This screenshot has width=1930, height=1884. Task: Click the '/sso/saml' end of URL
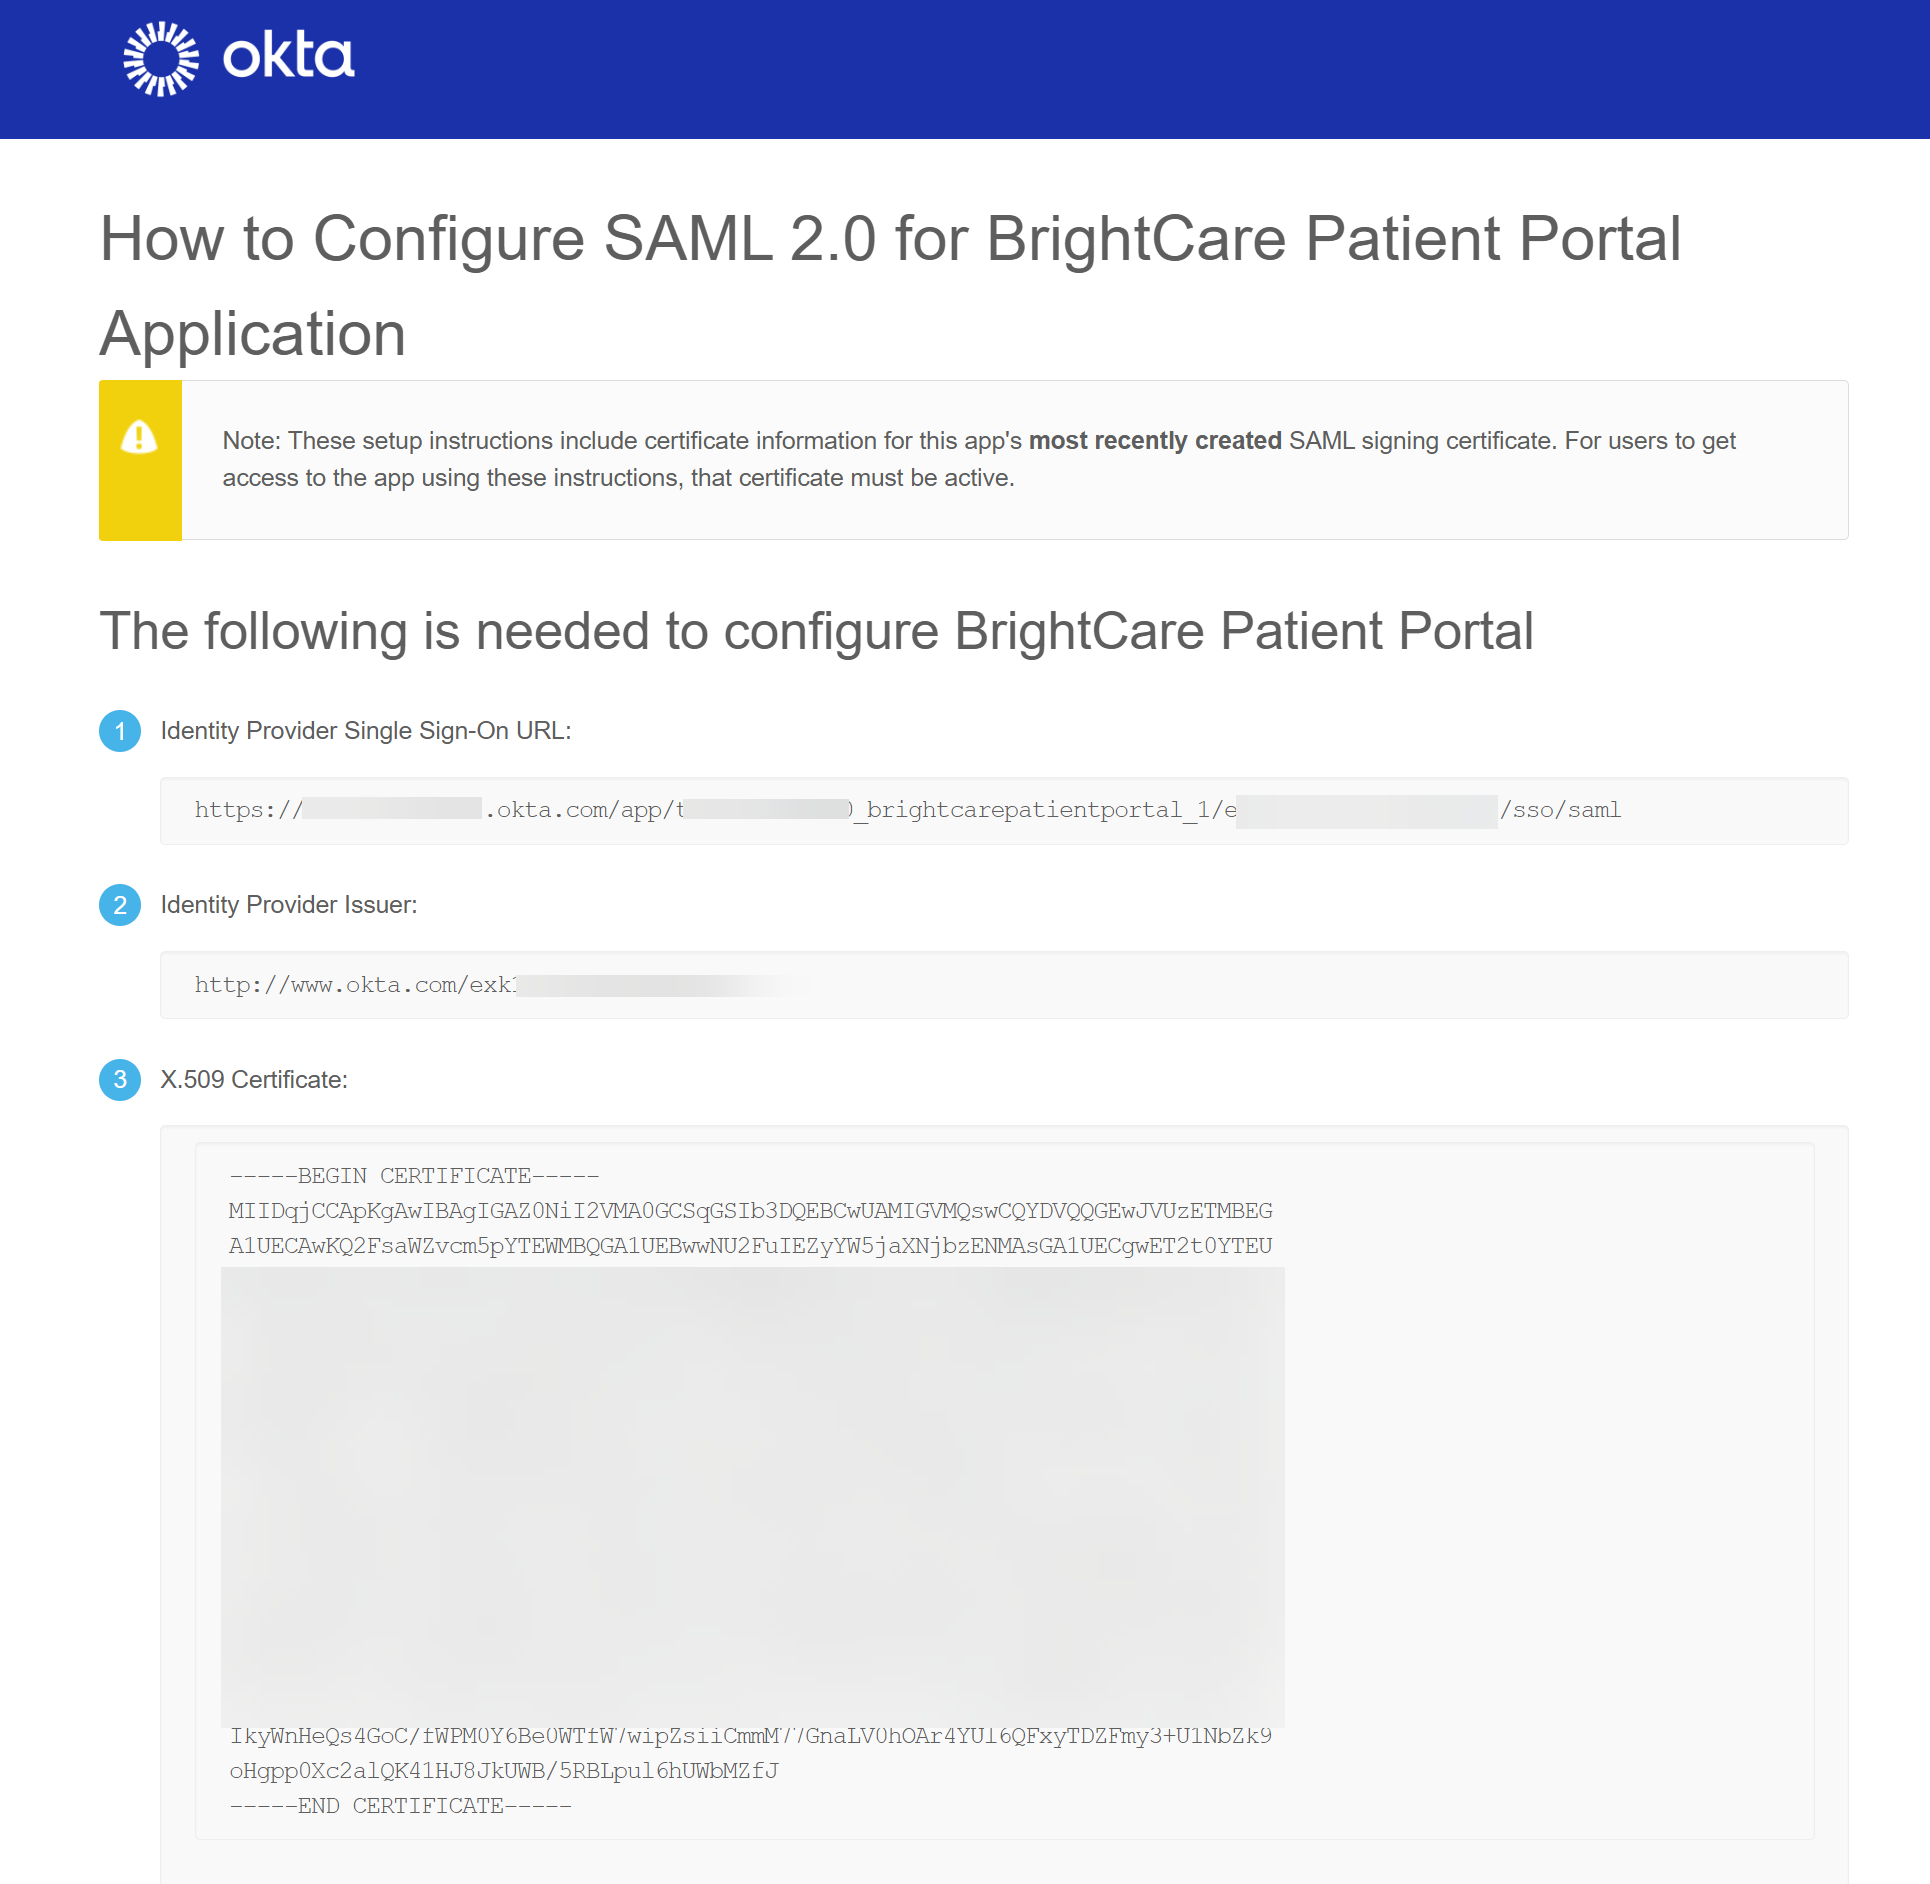(x=1561, y=810)
